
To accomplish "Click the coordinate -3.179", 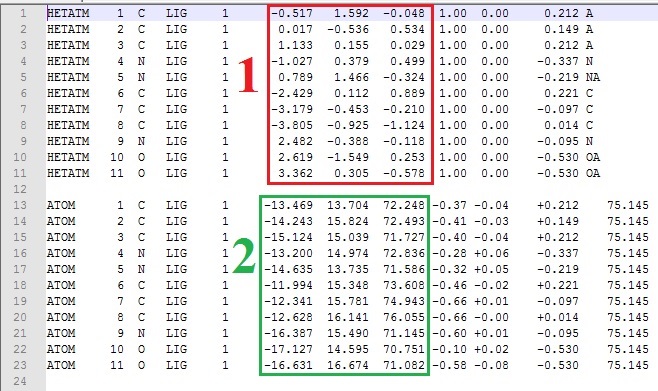I will (x=292, y=109).
